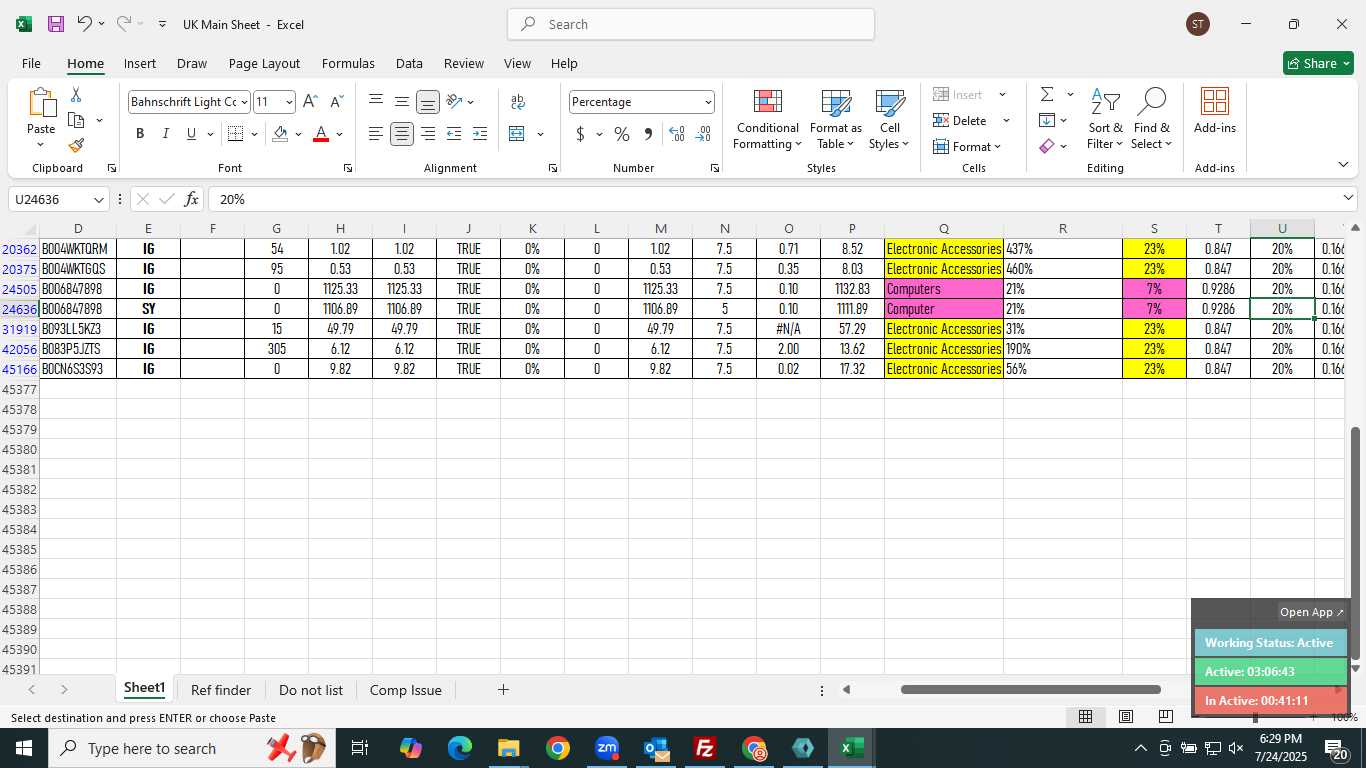The height and width of the screenshot is (768, 1366).
Task: Open the fill color dropdown arrow
Action: tap(298, 134)
